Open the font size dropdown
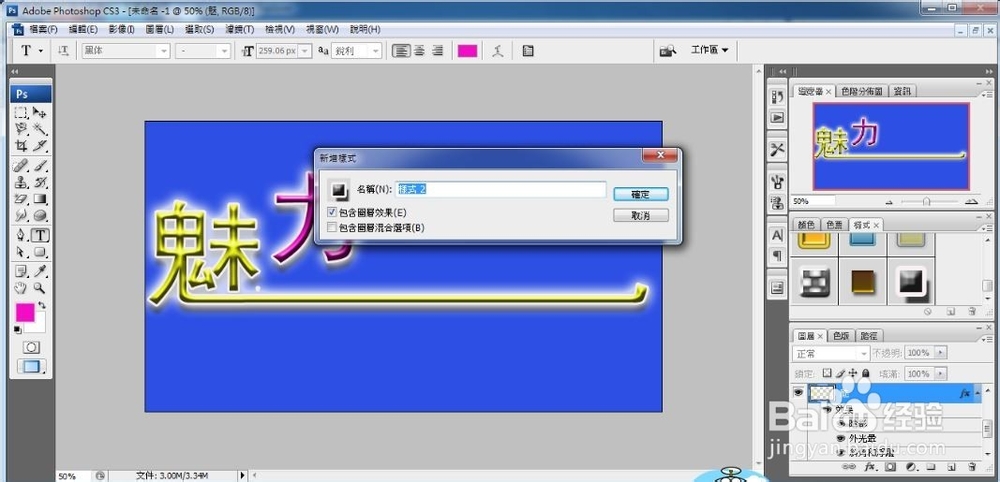The height and width of the screenshot is (482, 1000). (x=305, y=51)
